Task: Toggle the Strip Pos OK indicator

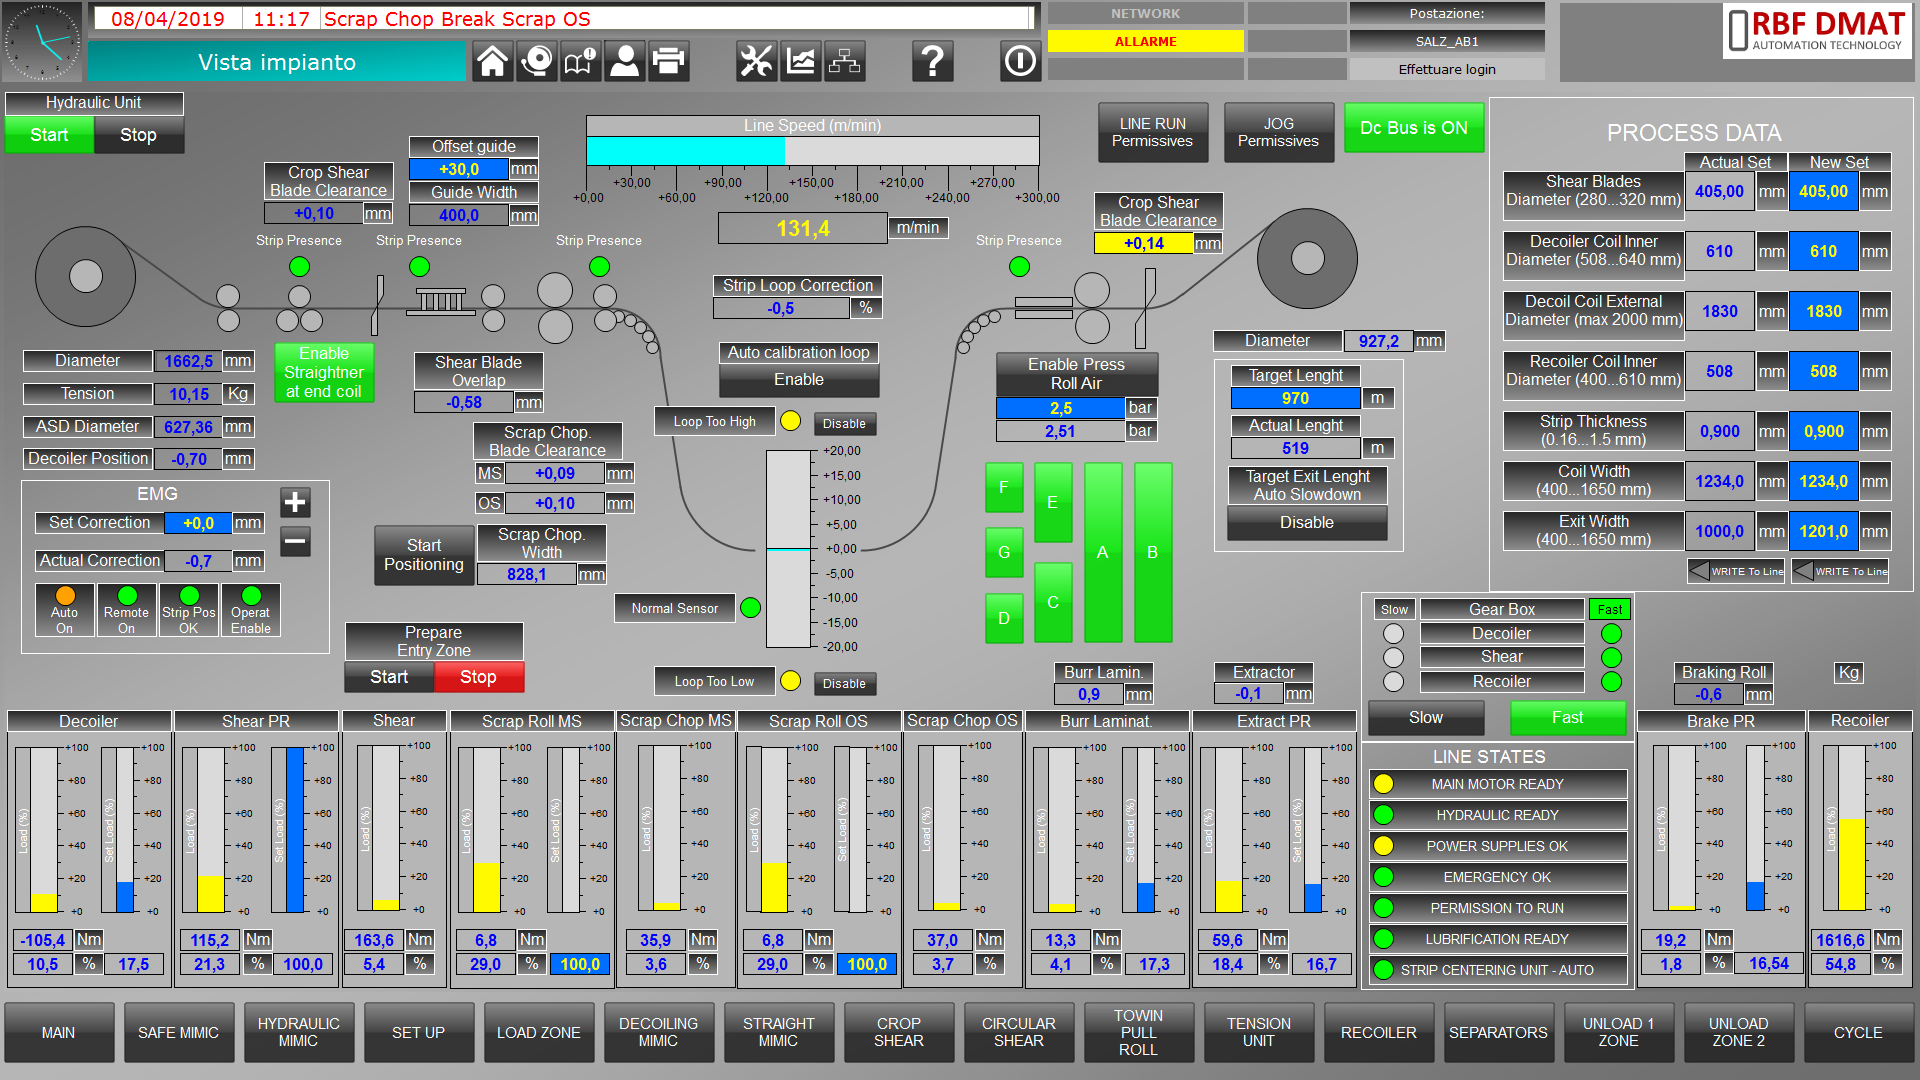Action: tap(189, 610)
